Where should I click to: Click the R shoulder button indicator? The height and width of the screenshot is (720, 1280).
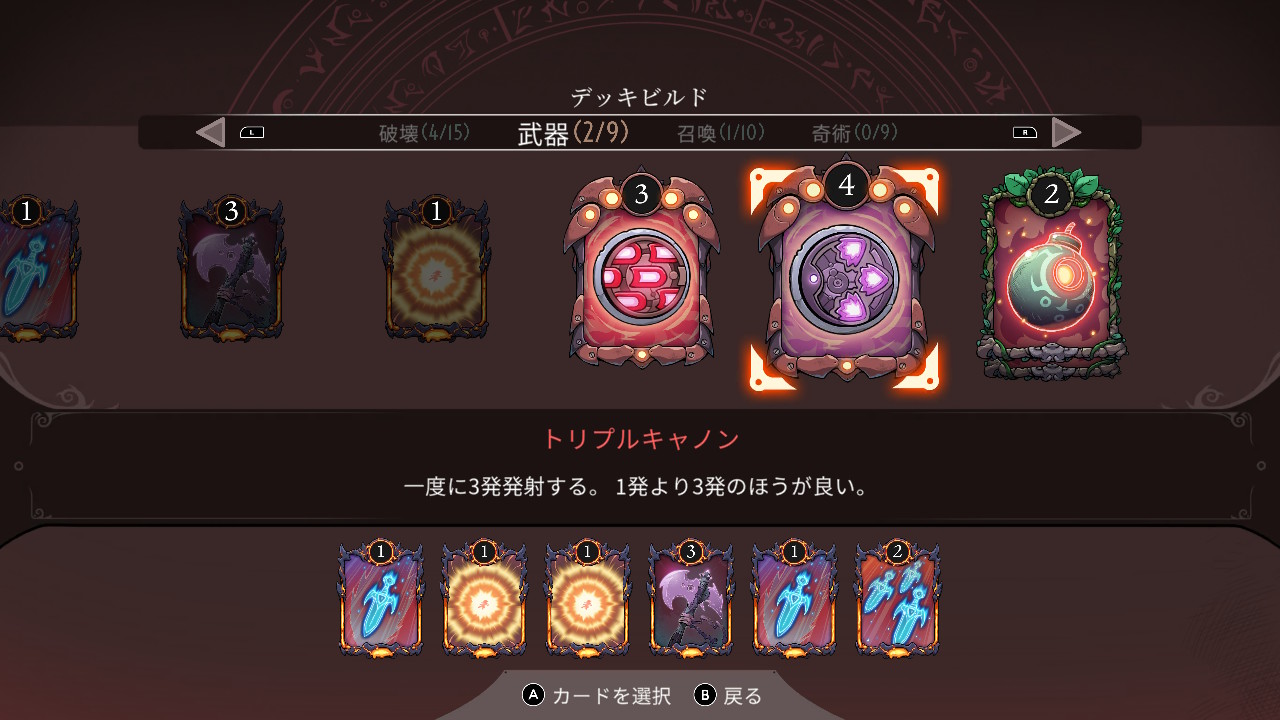click(x=1025, y=132)
